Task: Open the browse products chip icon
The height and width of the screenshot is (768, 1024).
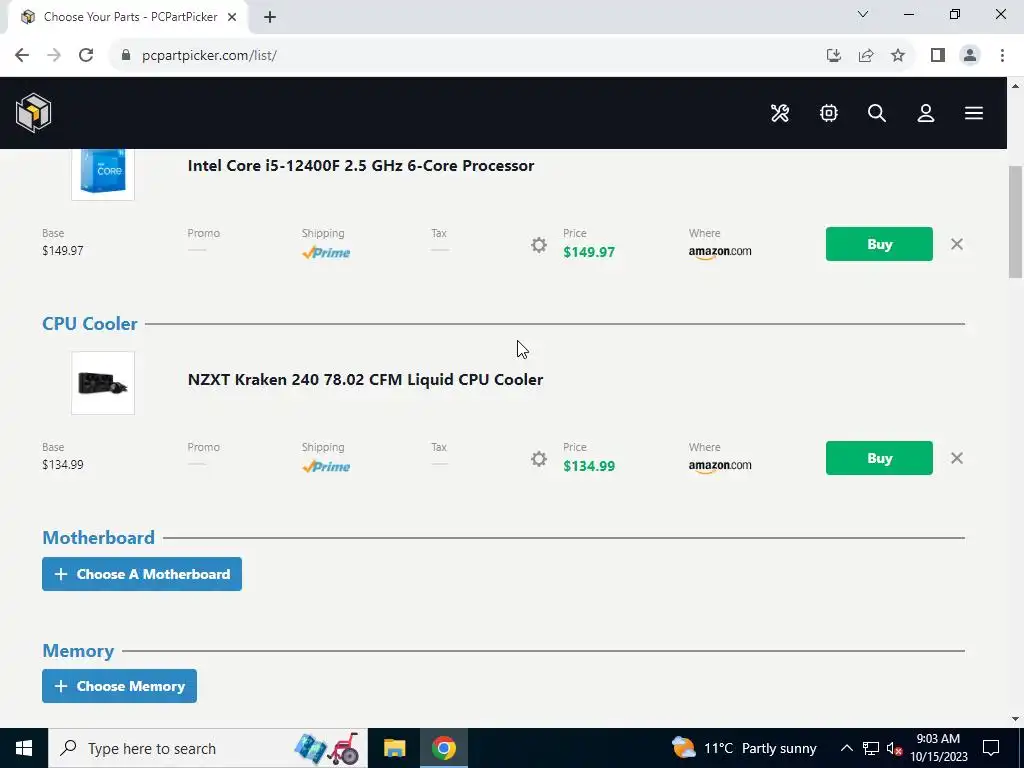Action: point(829,113)
